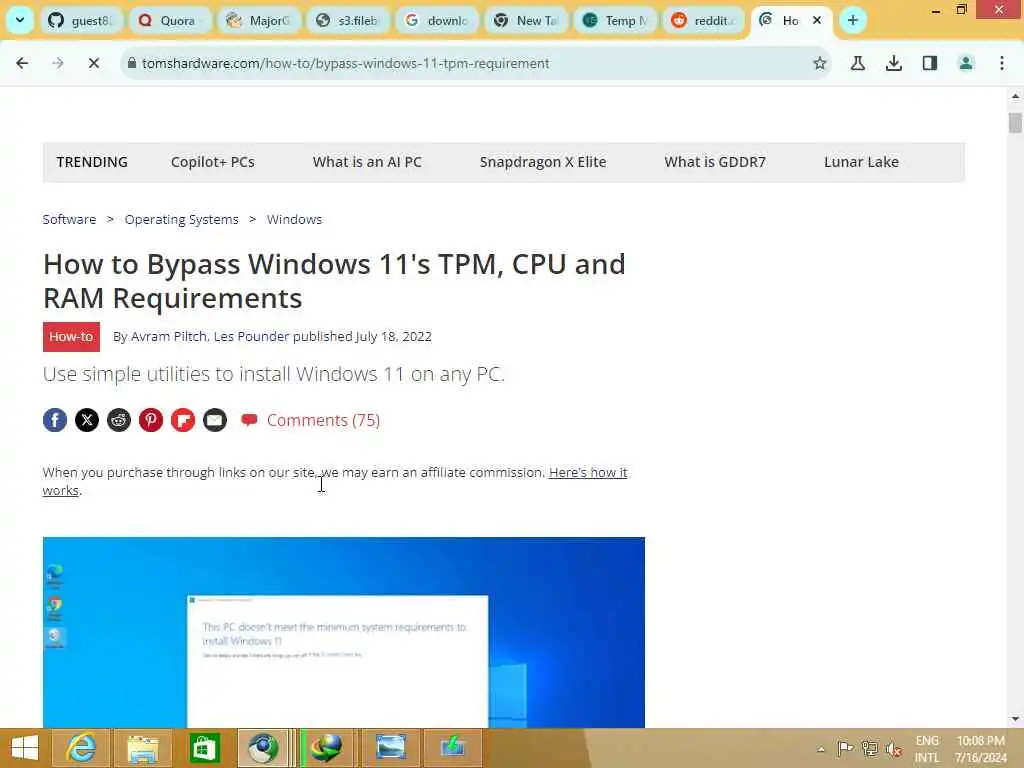Share article on Facebook
Screen dimensions: 1024x768
coord(55,420)
